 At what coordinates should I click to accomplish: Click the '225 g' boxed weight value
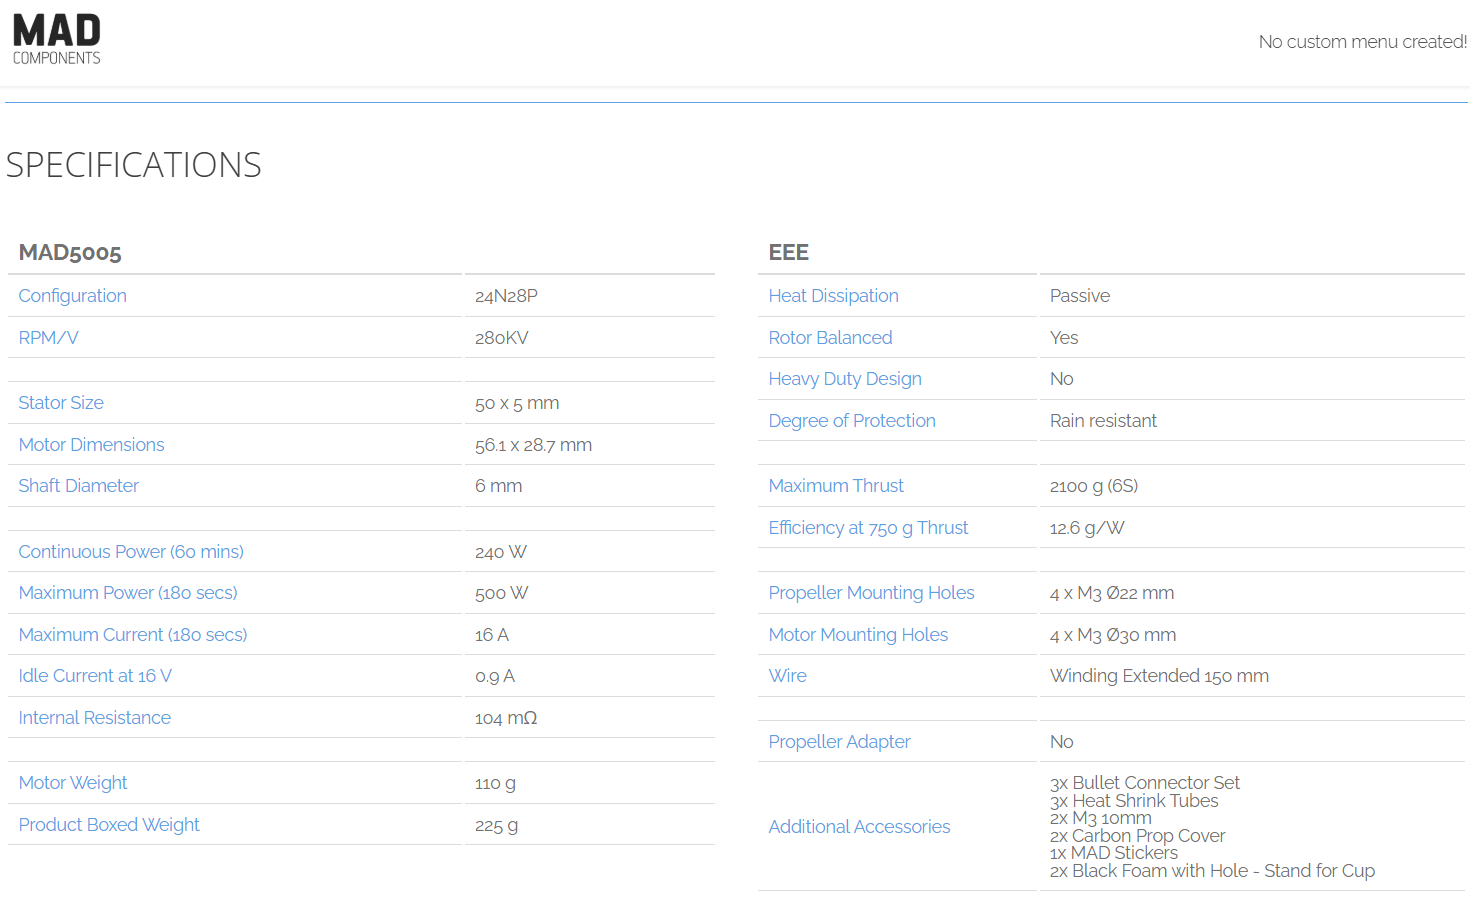tap(496, 825)
